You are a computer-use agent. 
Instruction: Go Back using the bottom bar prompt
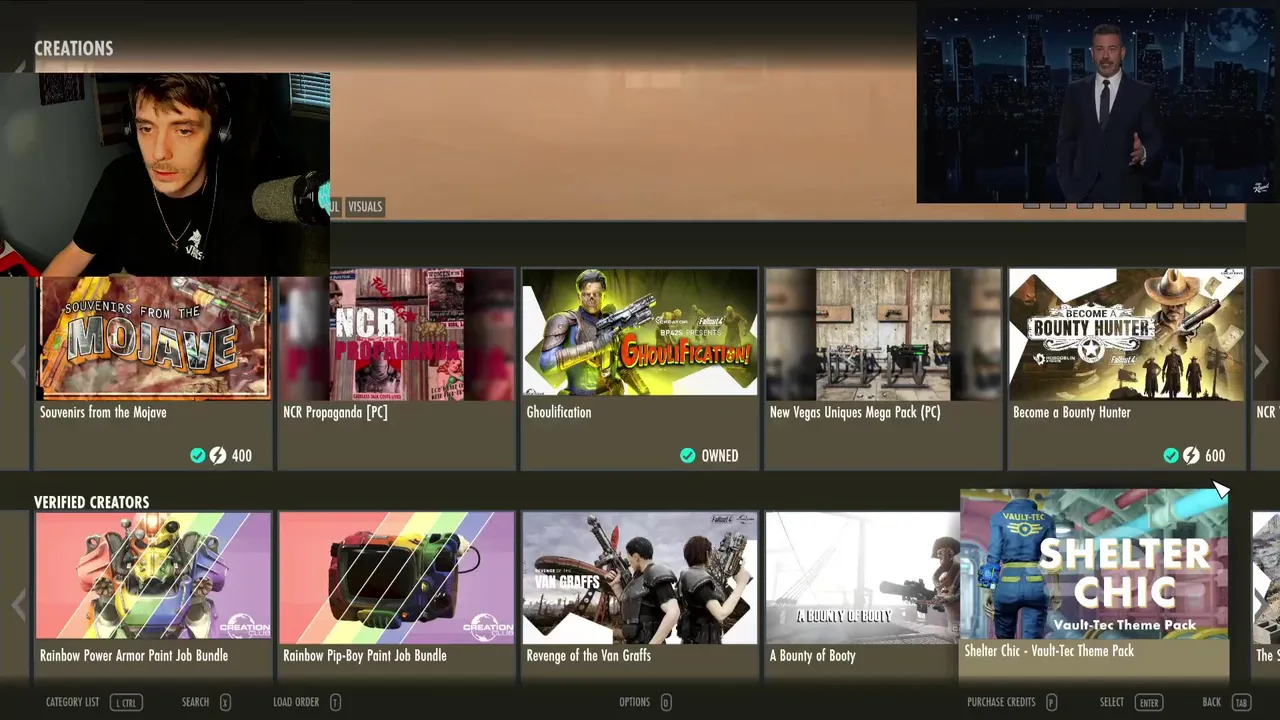coord(1226,702)
